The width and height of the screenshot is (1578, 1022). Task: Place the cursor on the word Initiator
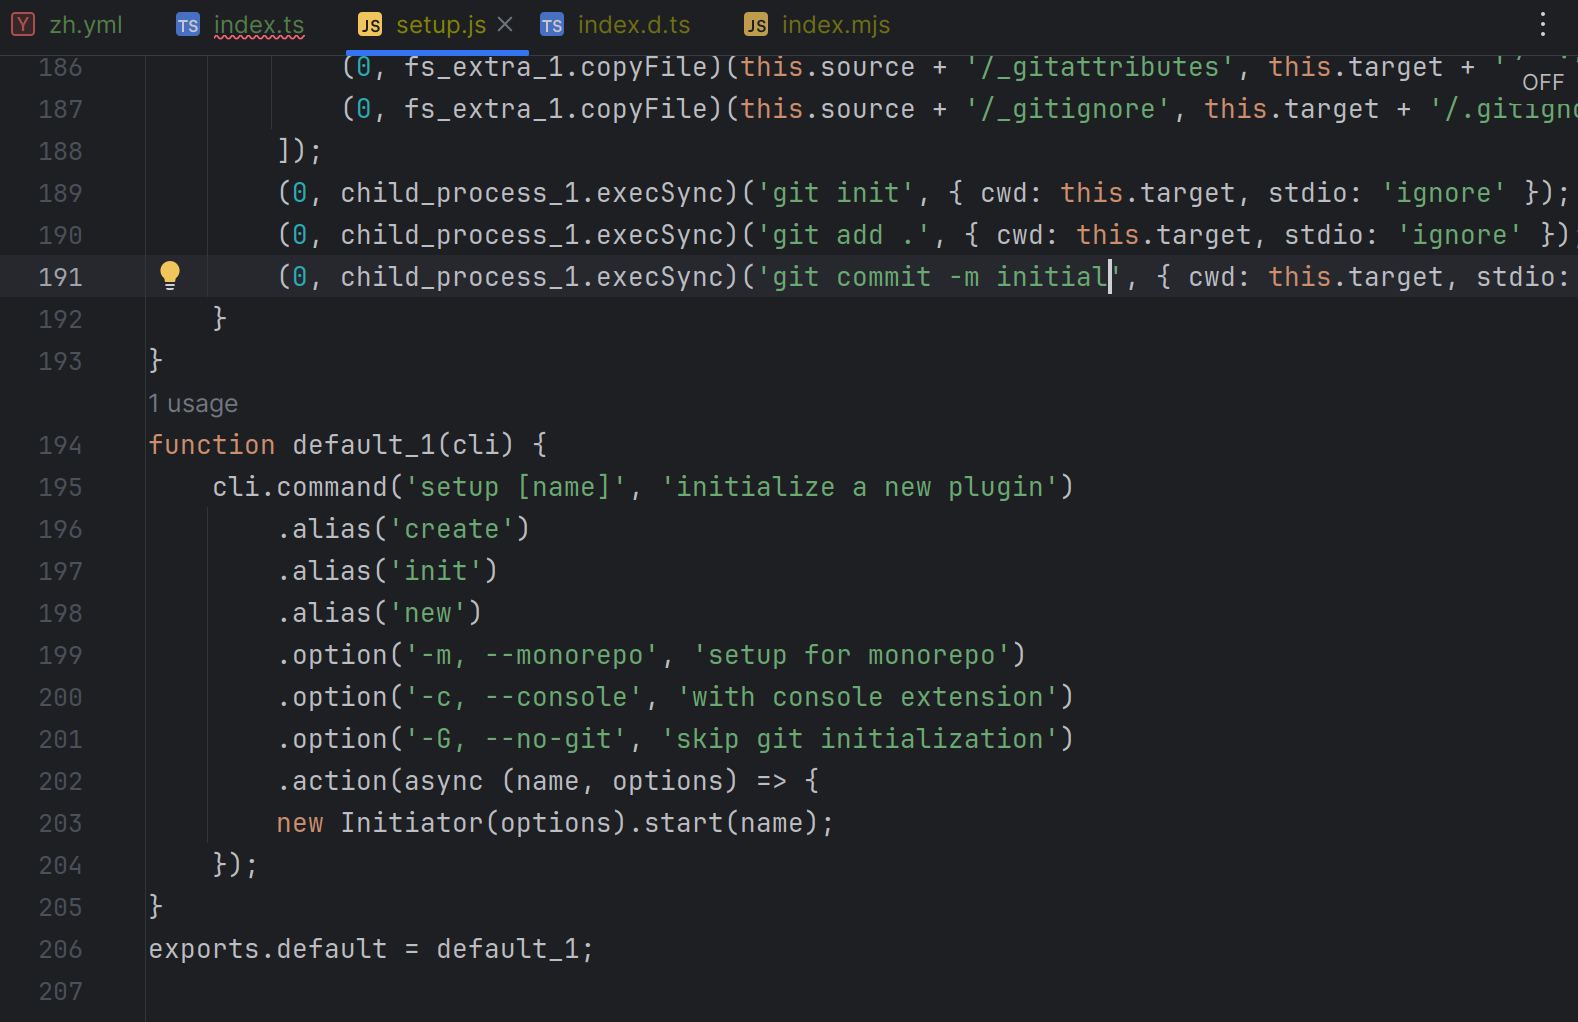click(412, 822)
